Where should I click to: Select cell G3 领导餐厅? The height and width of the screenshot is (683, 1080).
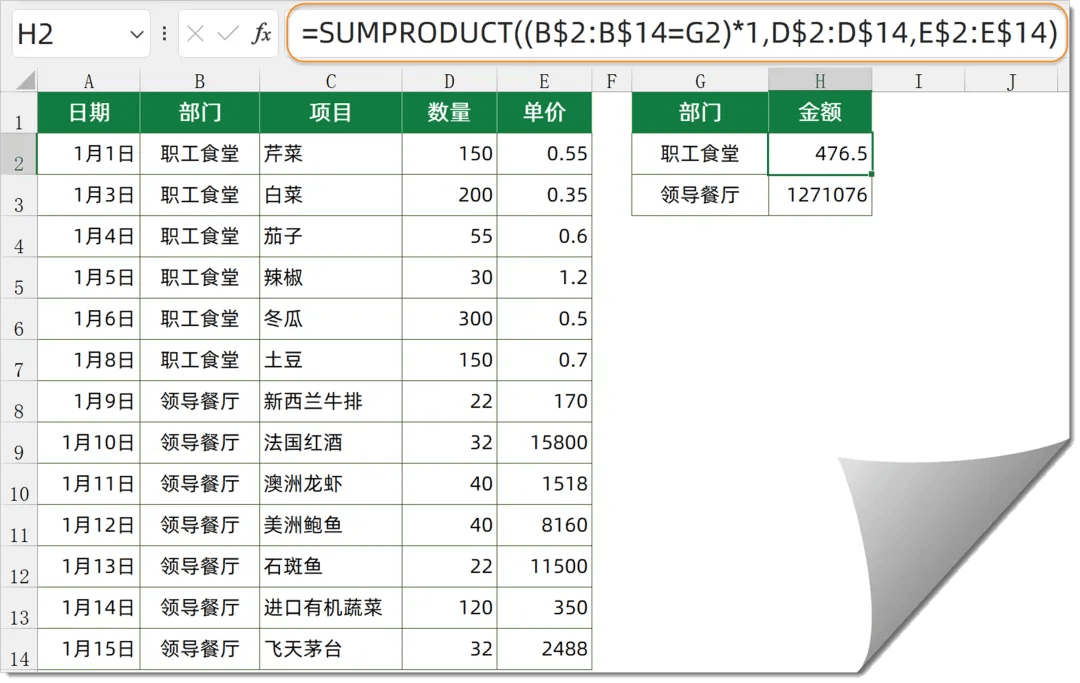(x=700, y=195)
